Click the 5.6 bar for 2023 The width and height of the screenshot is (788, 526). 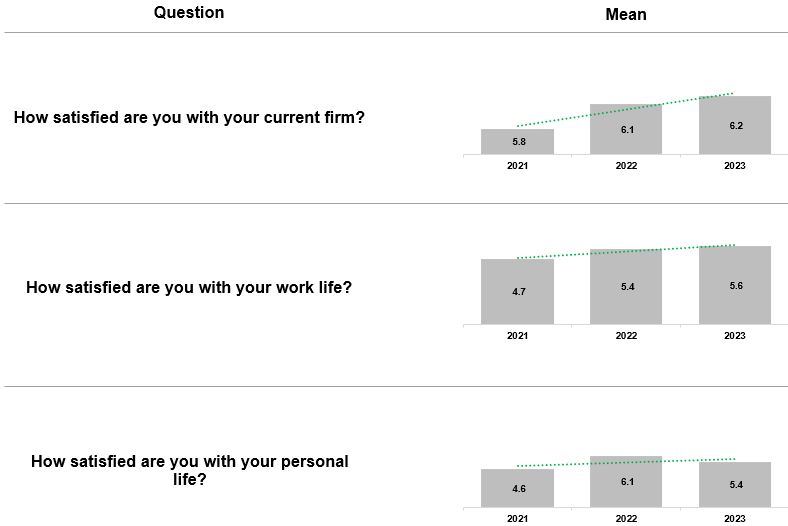click(735, 285)
